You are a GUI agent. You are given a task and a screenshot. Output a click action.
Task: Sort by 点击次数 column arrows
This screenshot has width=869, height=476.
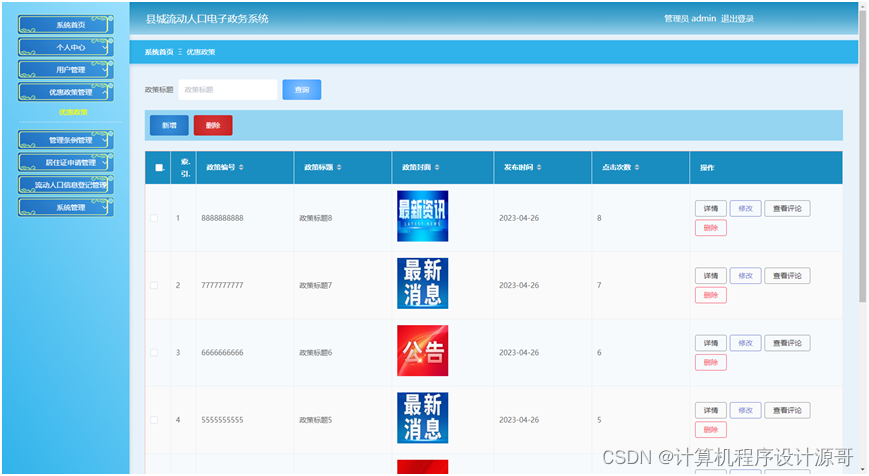point(637,167)
